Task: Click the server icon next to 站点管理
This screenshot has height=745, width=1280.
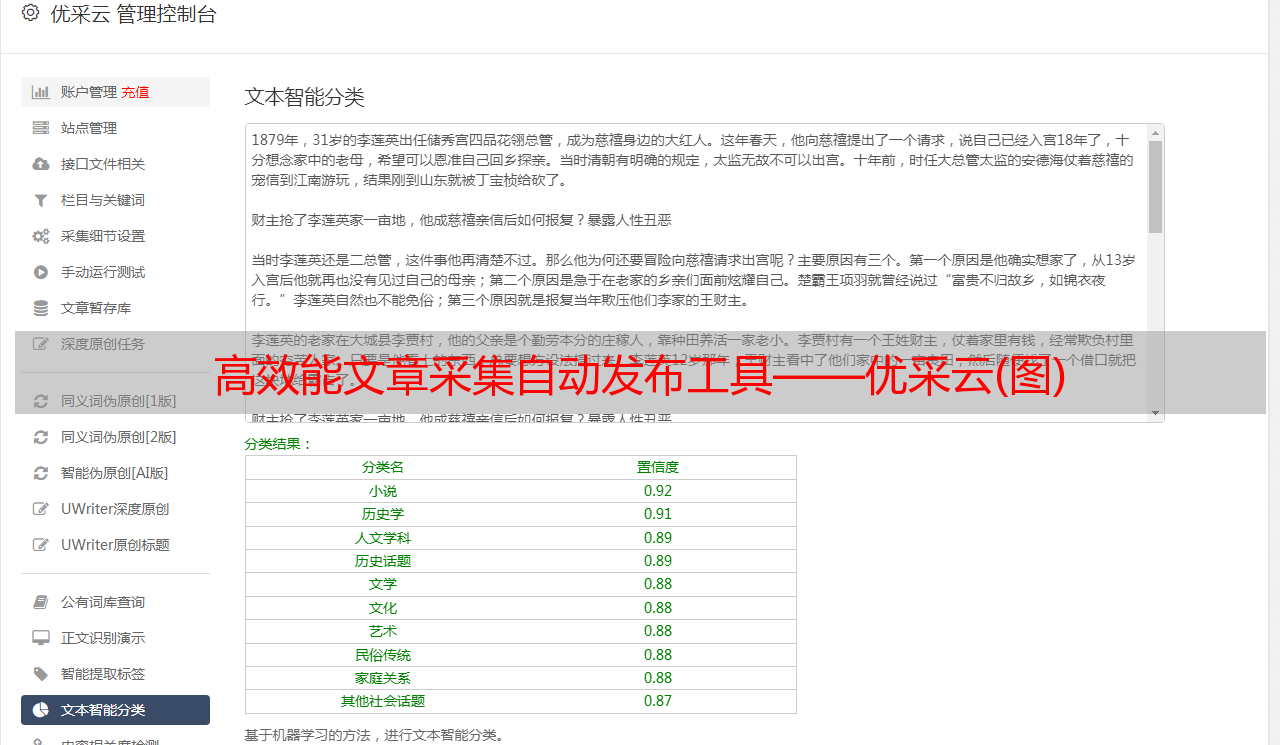Action: [x=41, y=128]
